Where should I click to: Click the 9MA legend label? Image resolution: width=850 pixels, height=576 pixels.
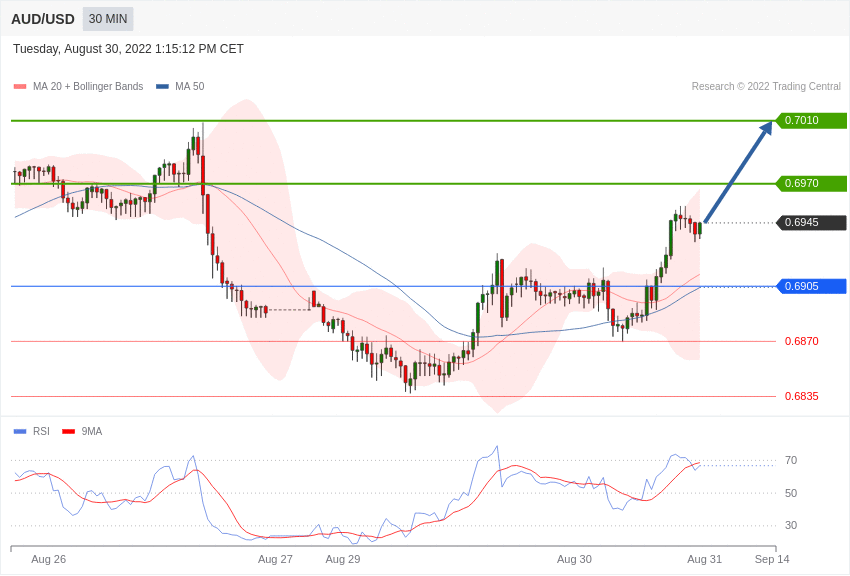pos(92,432)
